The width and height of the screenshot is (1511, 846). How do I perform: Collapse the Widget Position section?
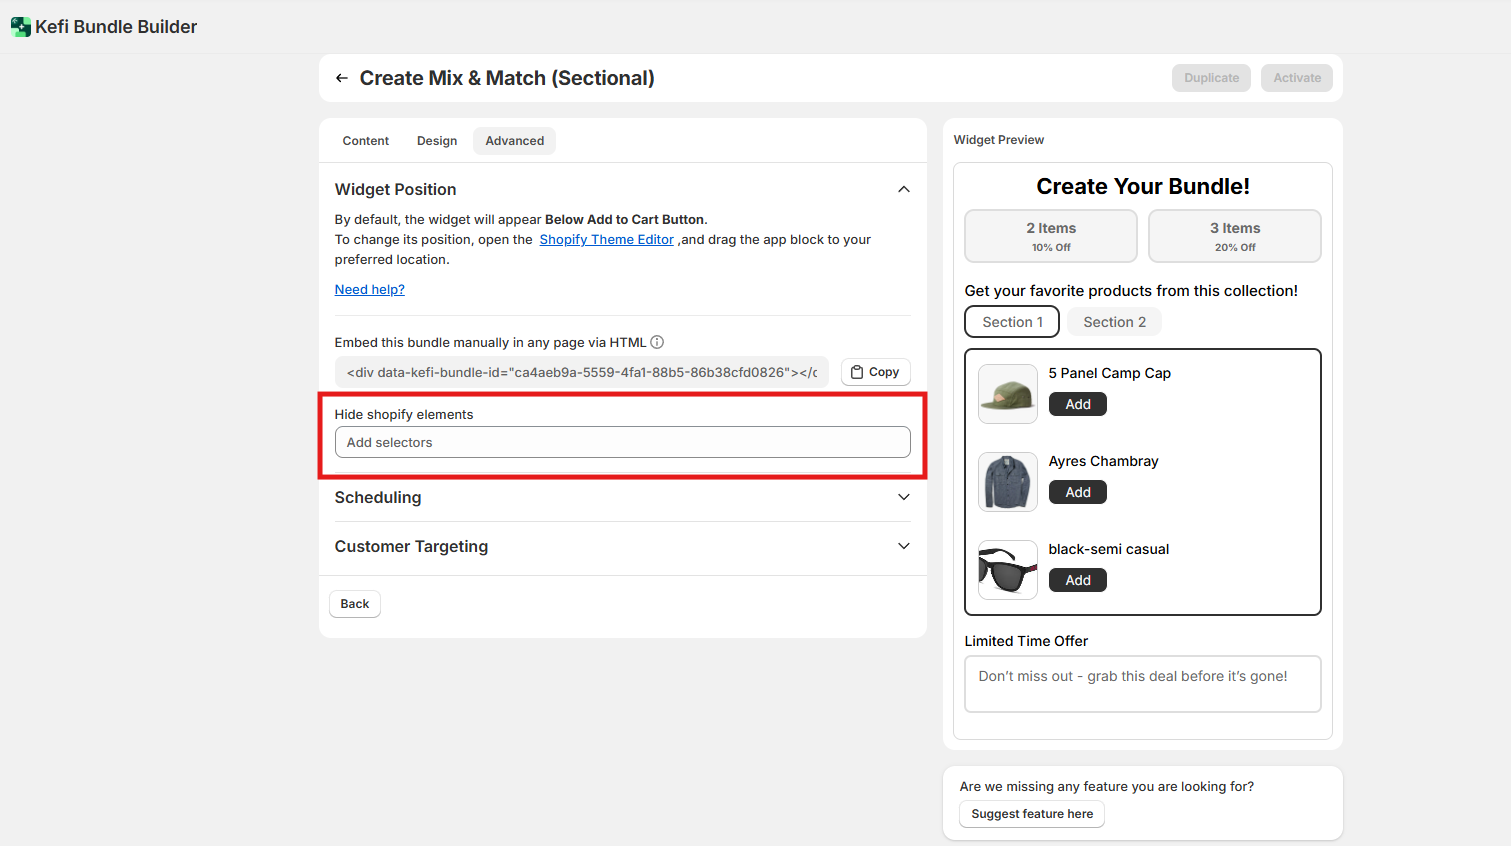coord(903,190)
